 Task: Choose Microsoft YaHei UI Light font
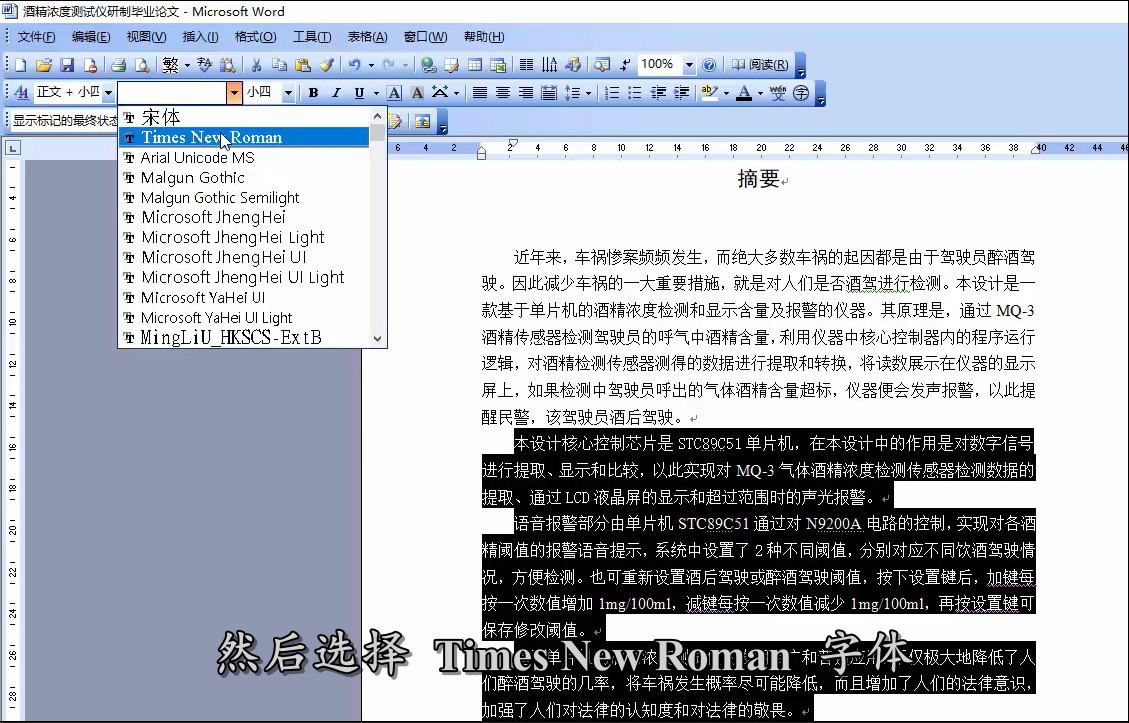[x=243, y=318]
